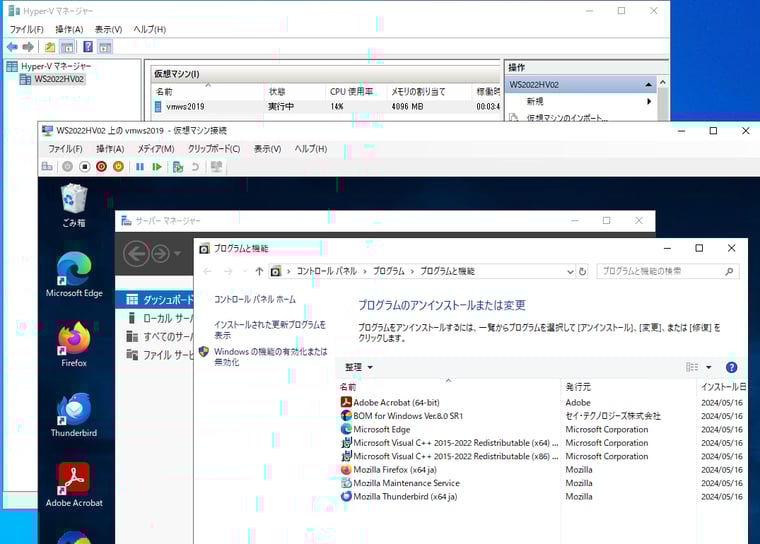Expand the 新規 submenu arrow in the actions pane

pyautogui.click(x=649, y=101)
